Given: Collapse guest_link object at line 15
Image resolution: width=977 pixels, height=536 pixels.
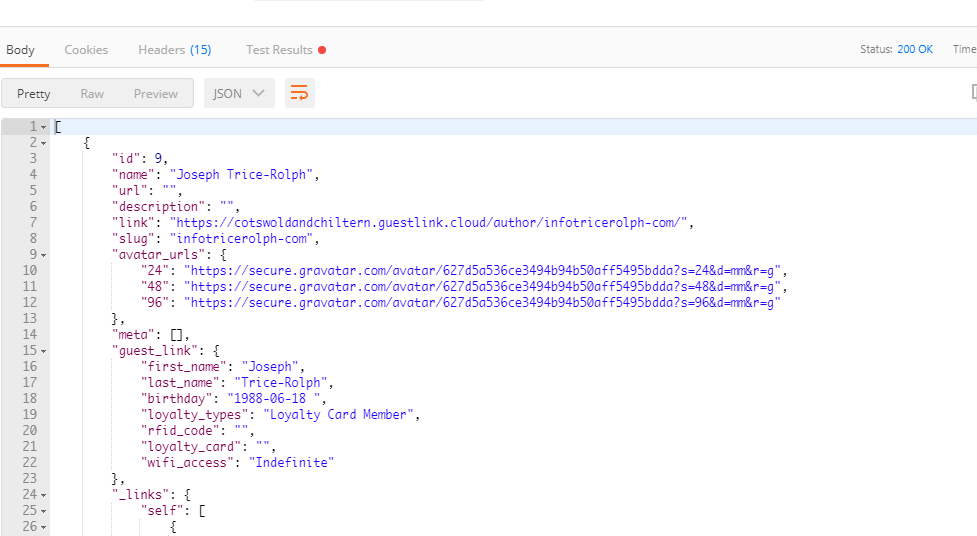Looking at the screenshot, I should (44, 352).
